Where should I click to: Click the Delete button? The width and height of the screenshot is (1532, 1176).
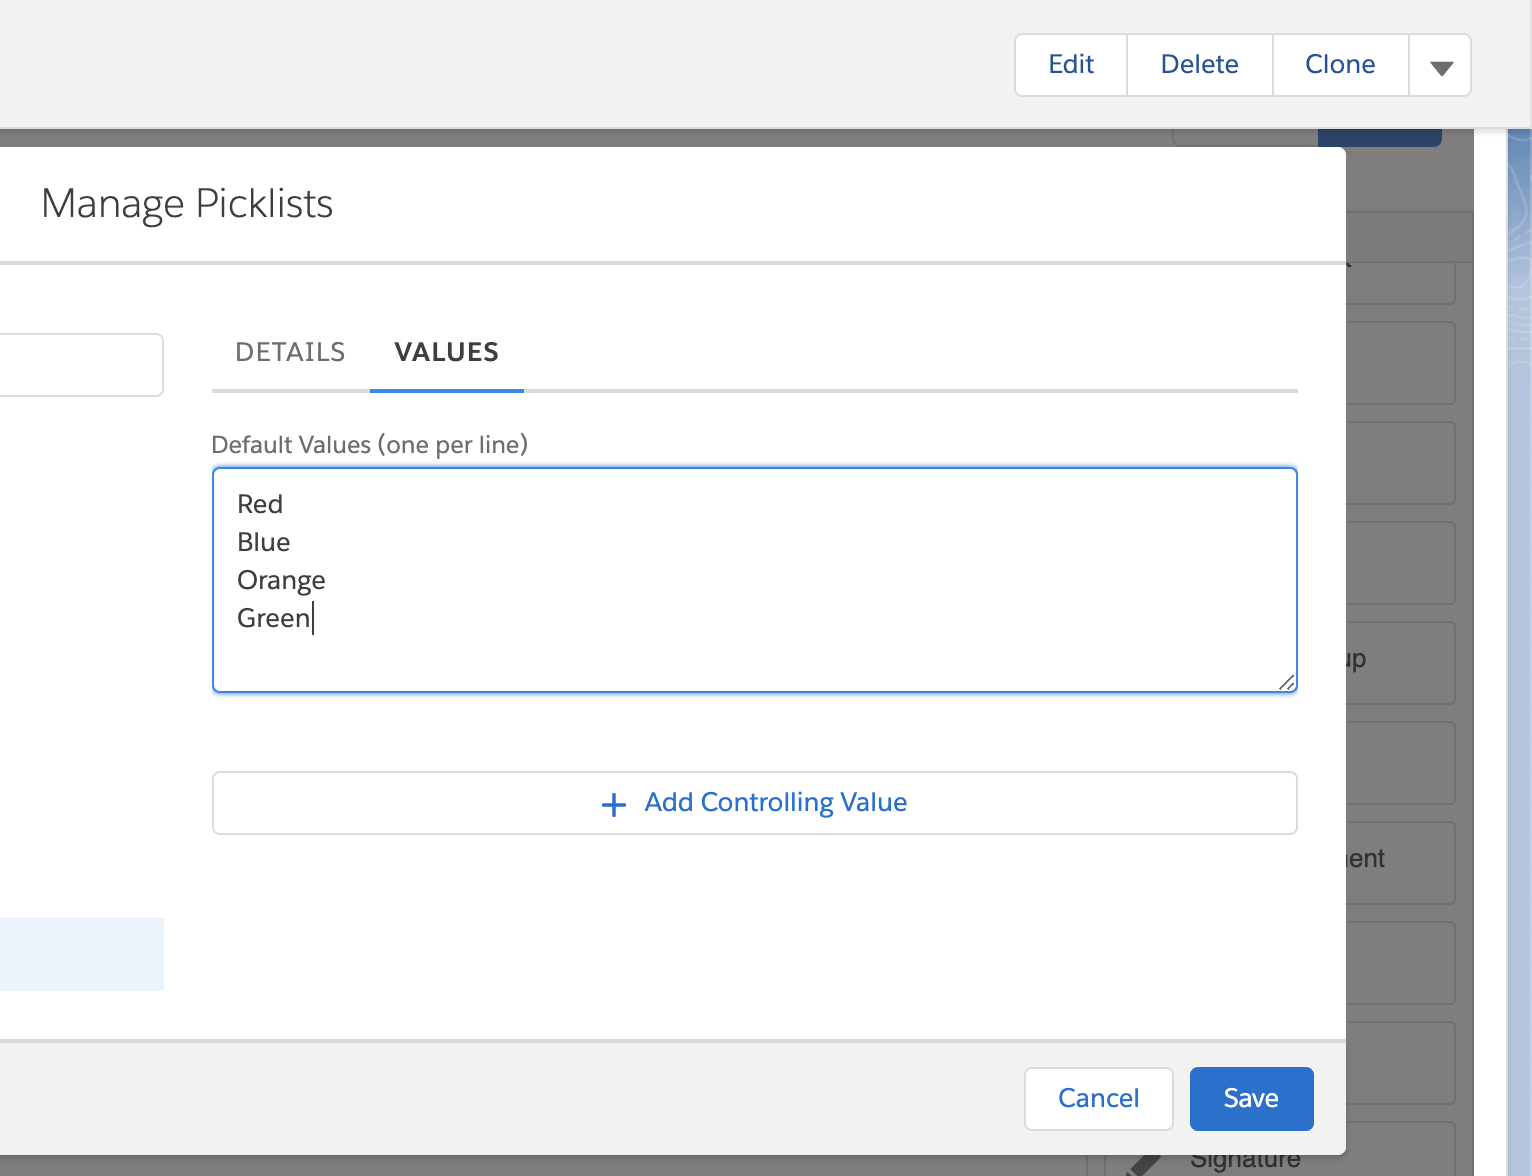(1199, 64)
